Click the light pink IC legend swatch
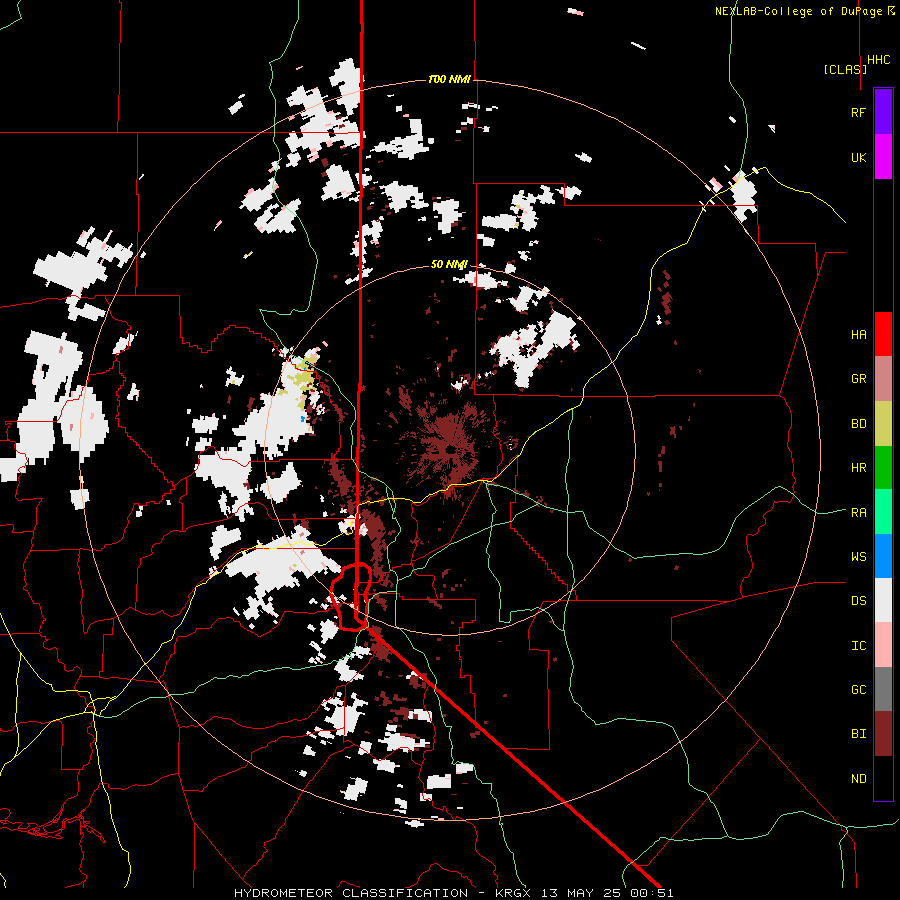This screenshot has height=900, width=900. pos(883,645)
